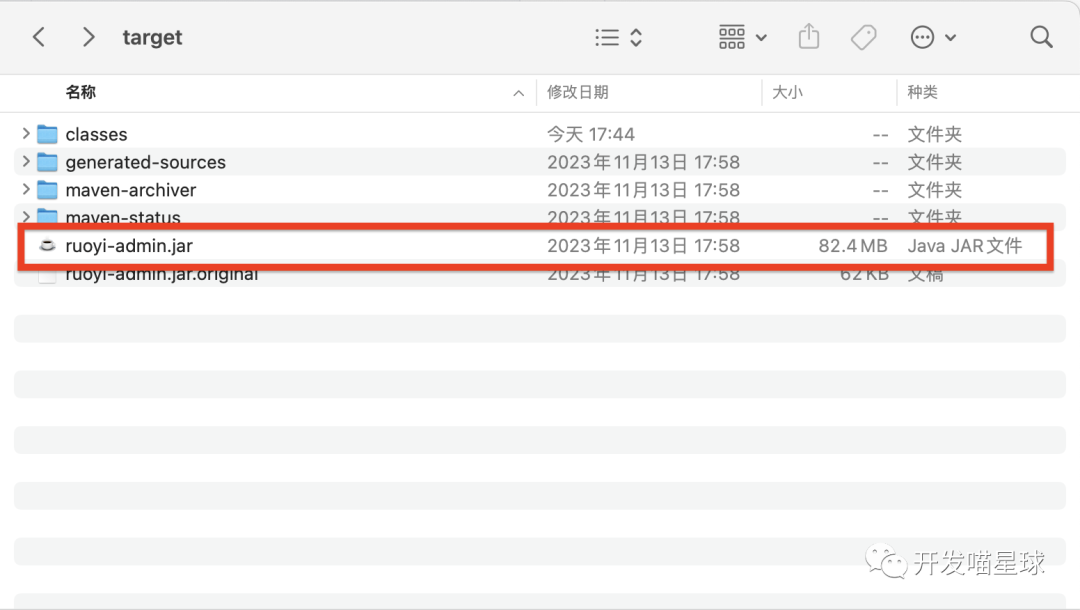Sort by the 名称 column header

pyautogui.click(x=81, y=92)
